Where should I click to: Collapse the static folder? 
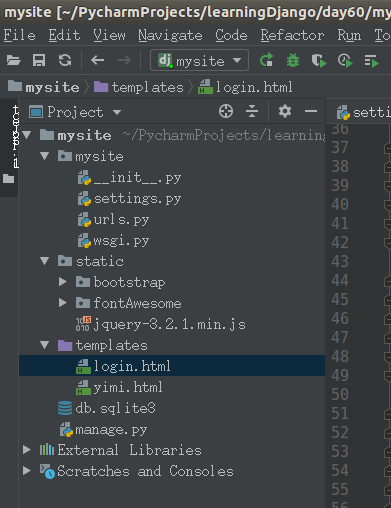pos(45,261)
